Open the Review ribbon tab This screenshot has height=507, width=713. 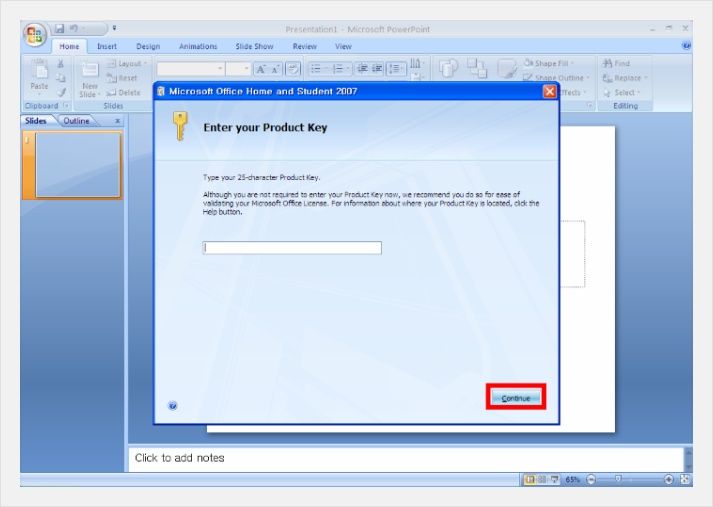[x=304, y=46]
